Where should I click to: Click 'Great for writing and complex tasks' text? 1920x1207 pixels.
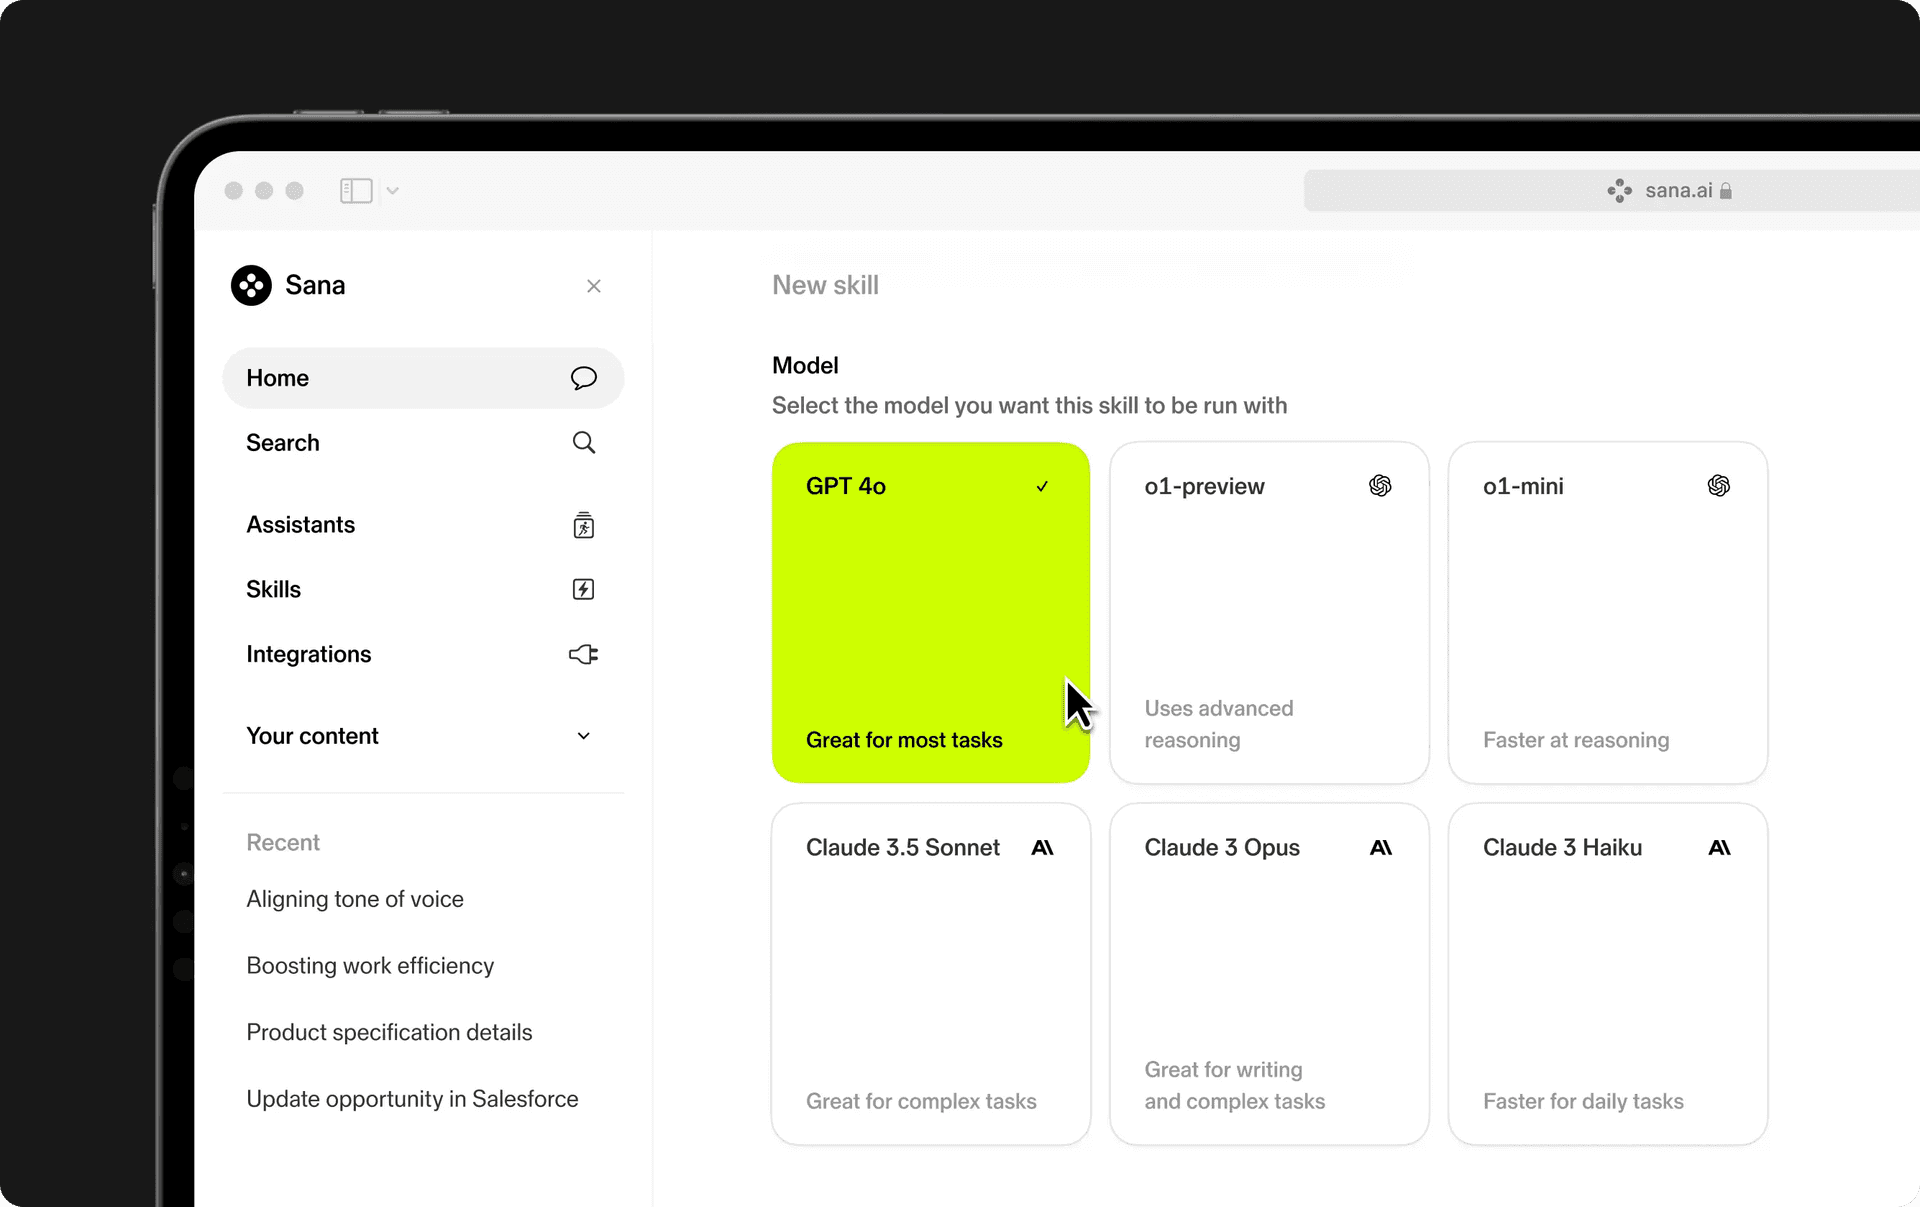tap(1234, 1085)
